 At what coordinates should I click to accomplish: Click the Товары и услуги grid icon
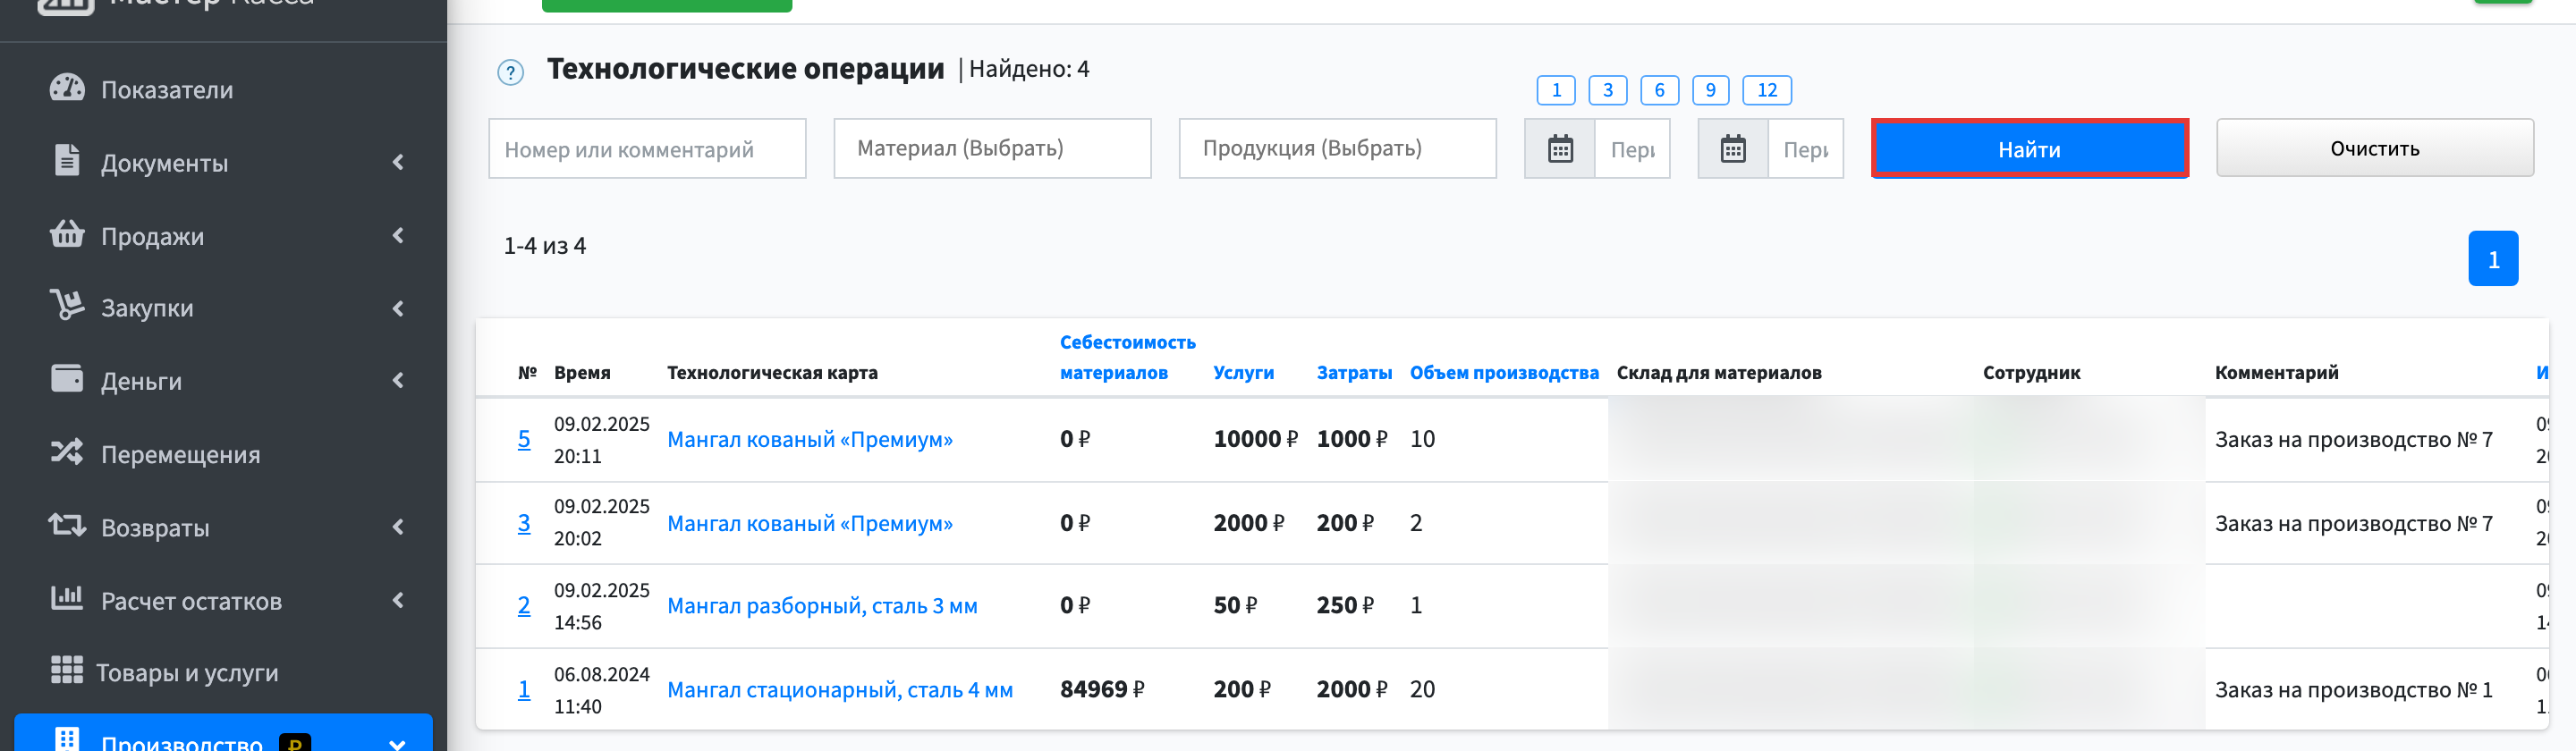click(x=67, y=670)
